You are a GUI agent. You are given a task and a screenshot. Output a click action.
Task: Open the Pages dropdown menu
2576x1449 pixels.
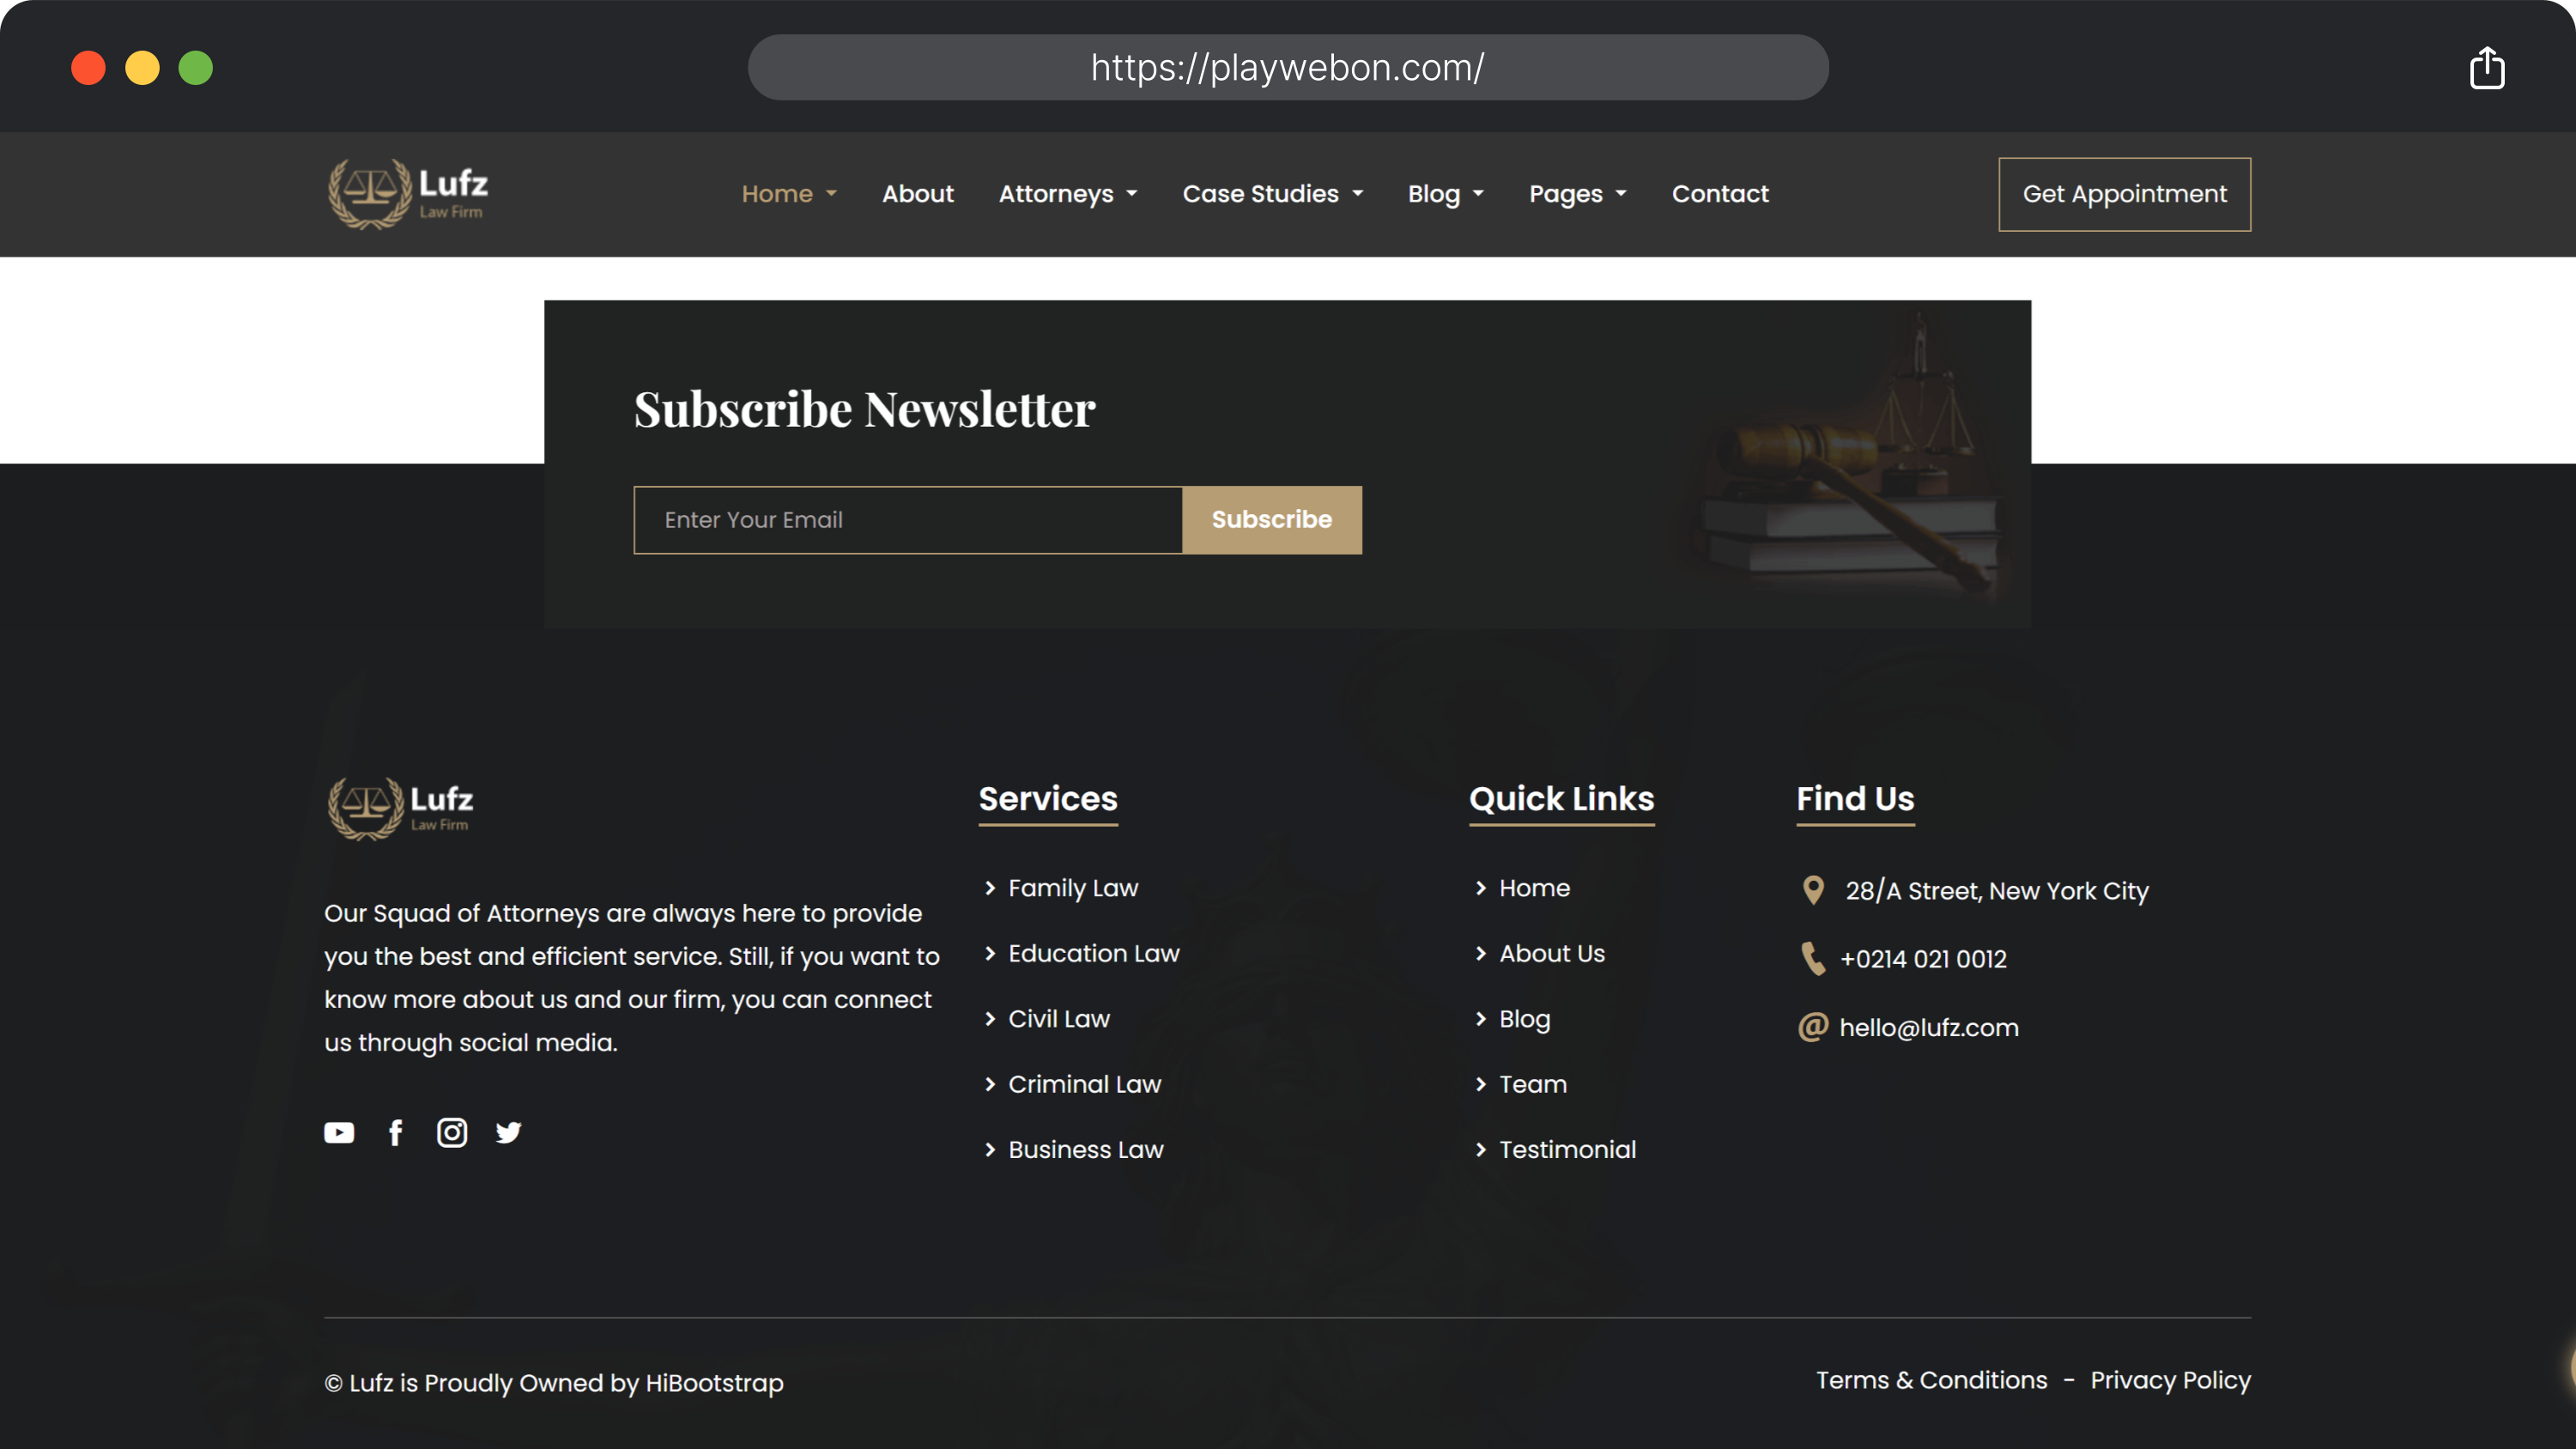click(1577, 194)
